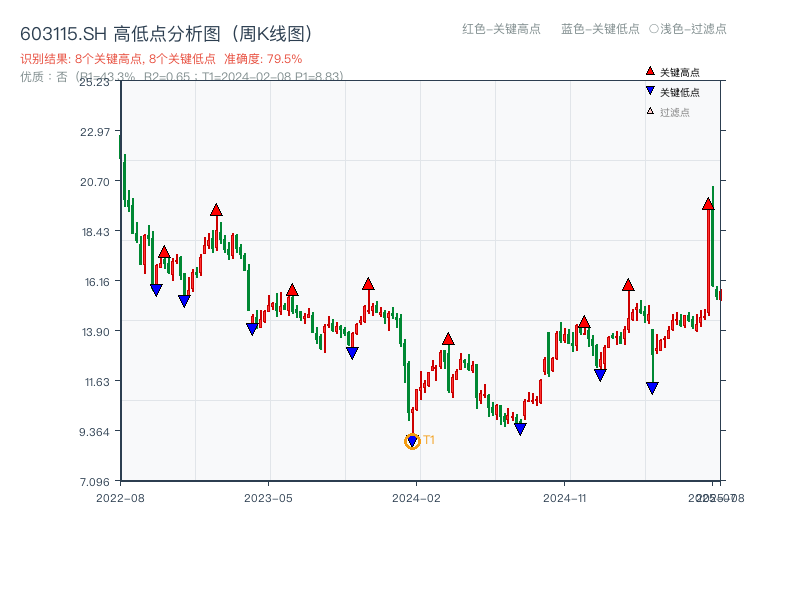Viewport: 800px width, 600px height.
Task: Click the blue key-low marker near 11.9 in January 2025
Action: 601,376
